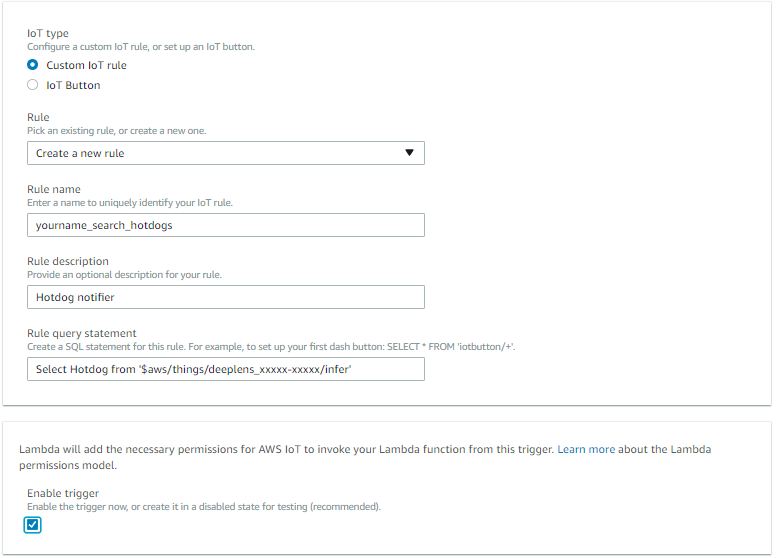
Task: Click the 'Rule query statement' field label
Action: point(82,333)
